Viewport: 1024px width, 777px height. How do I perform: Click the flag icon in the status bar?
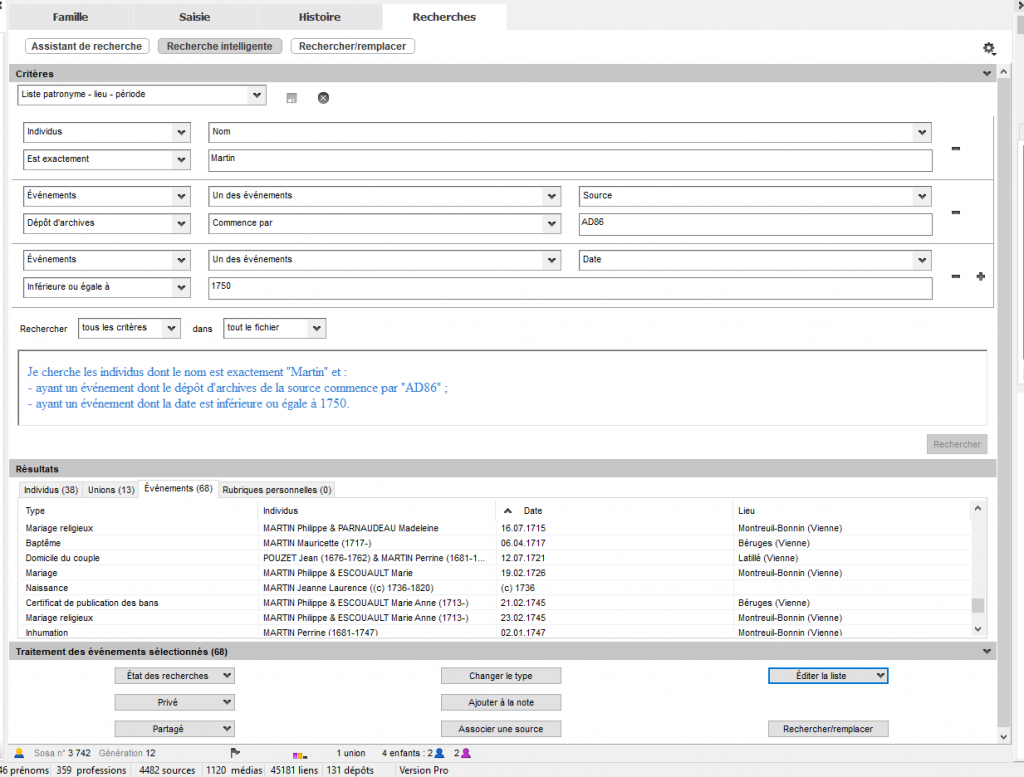235,753
